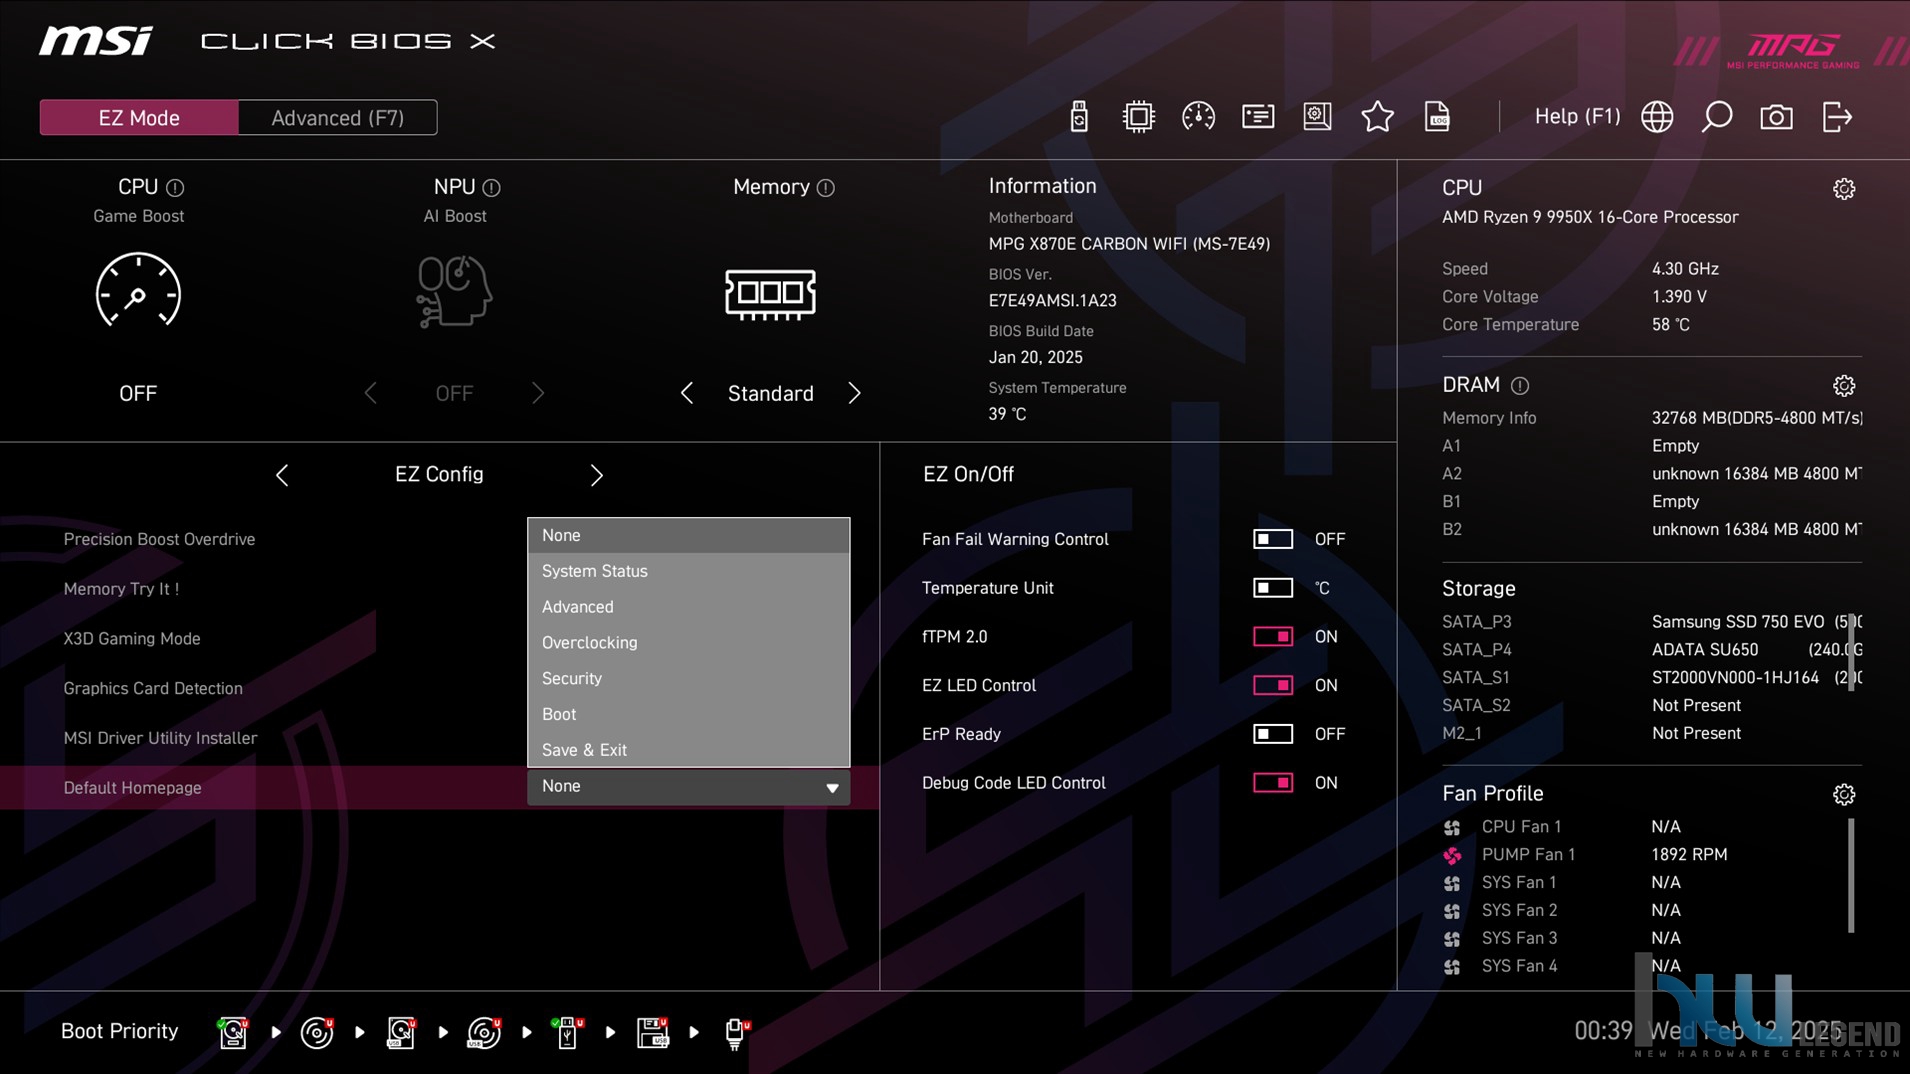
Task: Toggle Temperature Unit switch
Action: pos(1272,588)
